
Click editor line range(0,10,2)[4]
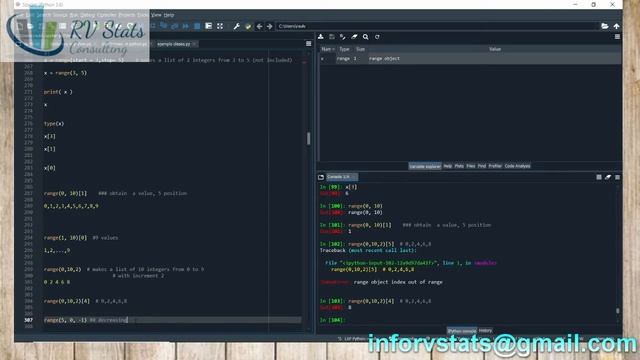pyautogui.click(x=85, y=301)
